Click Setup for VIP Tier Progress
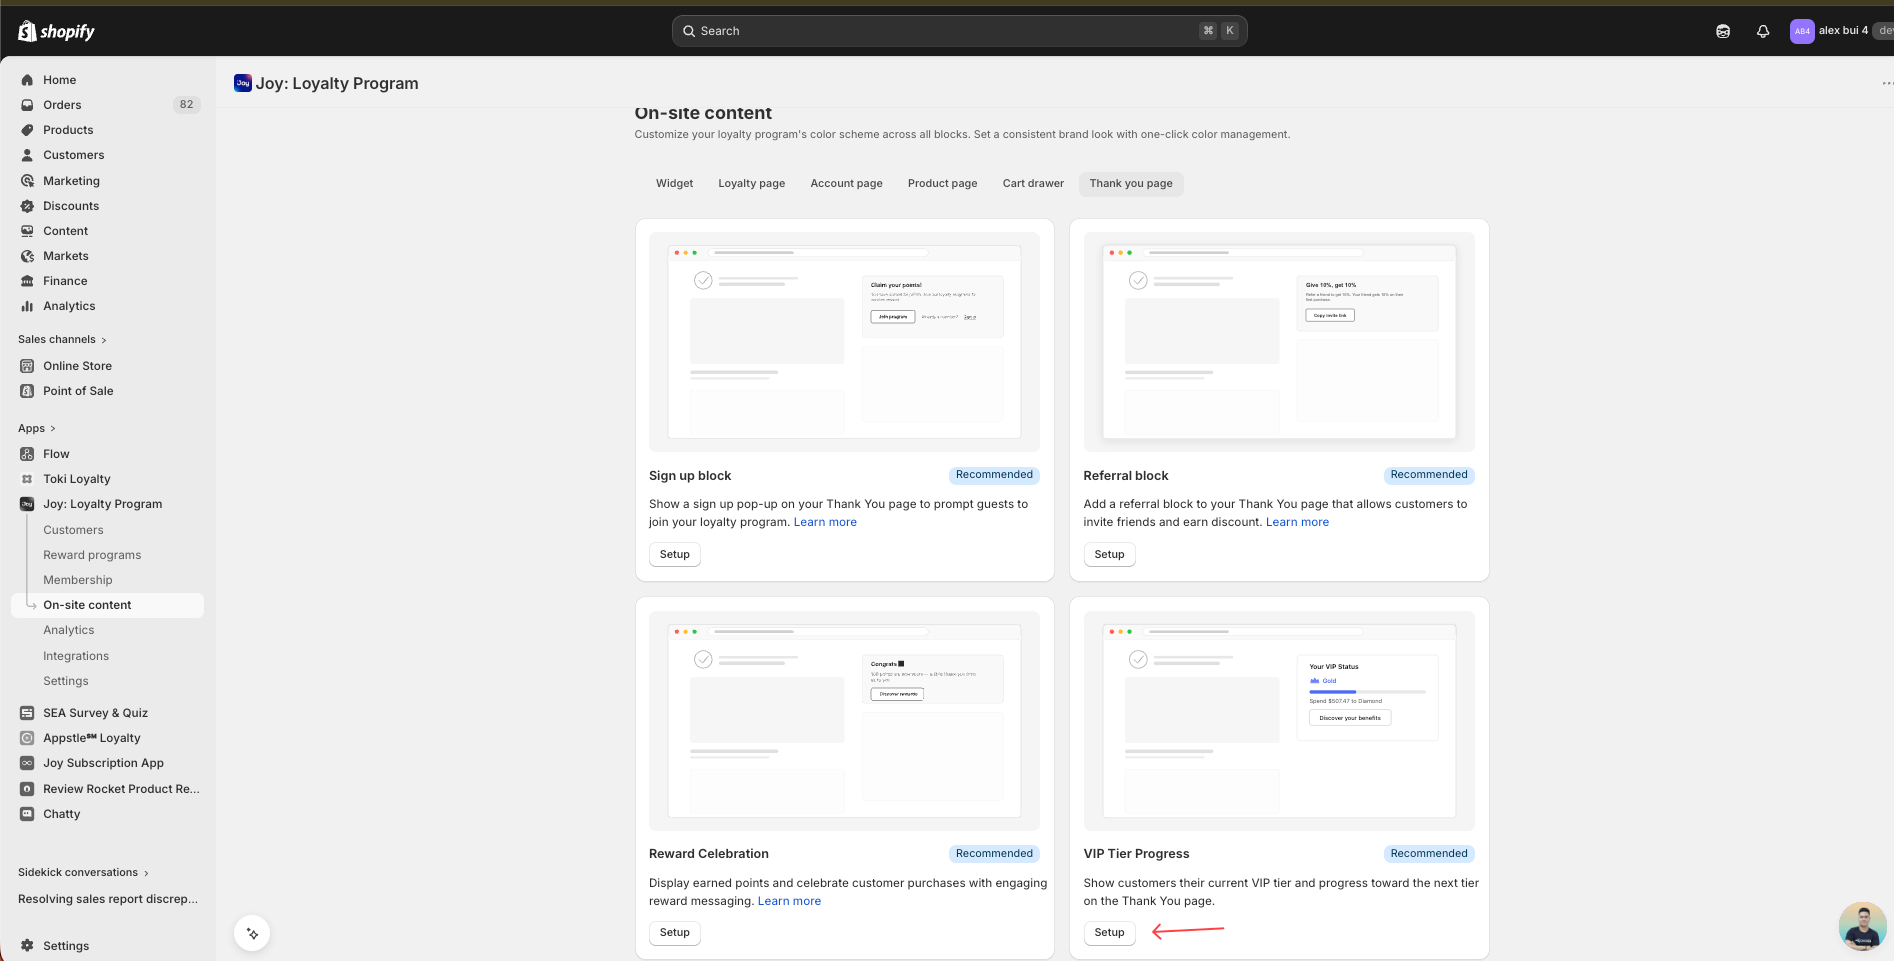This screenshot has height=961, width=1894. [1109, 933]
